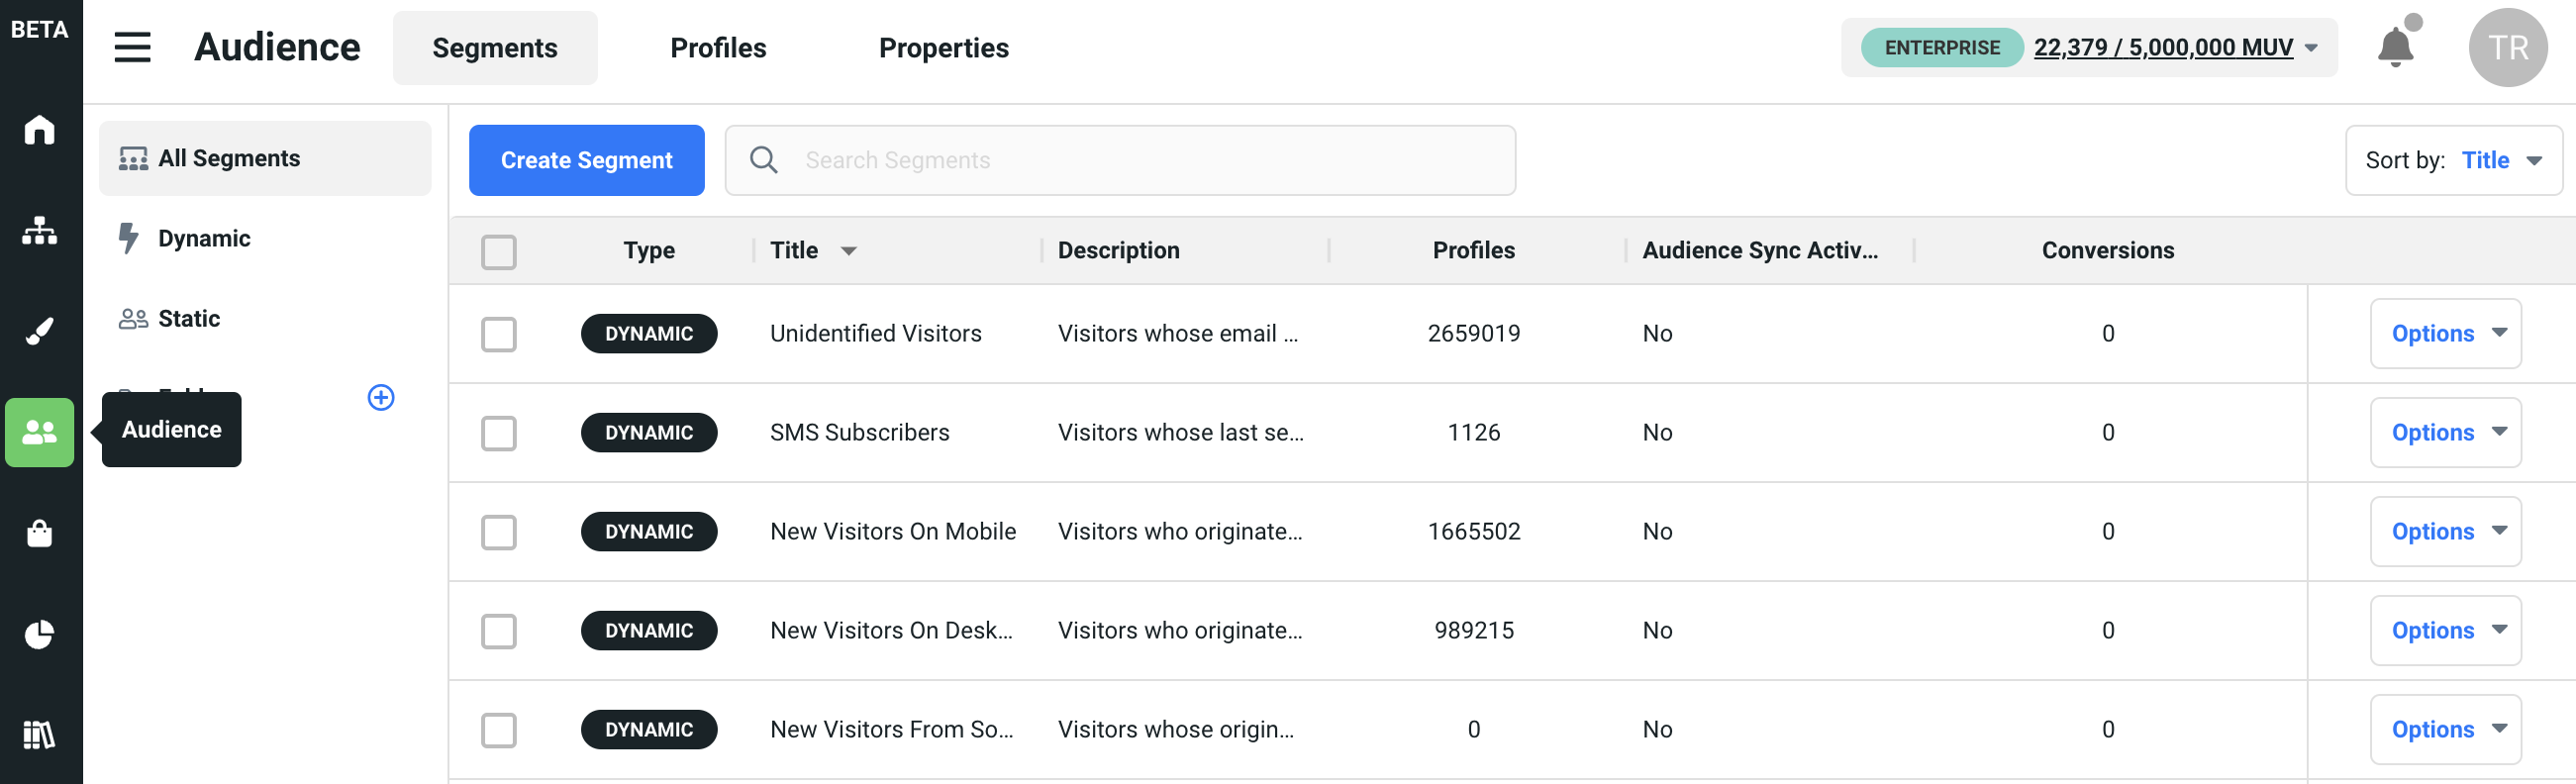
Task: Click the blue plus add-folder icon
Action: click(x=381, y=397)
